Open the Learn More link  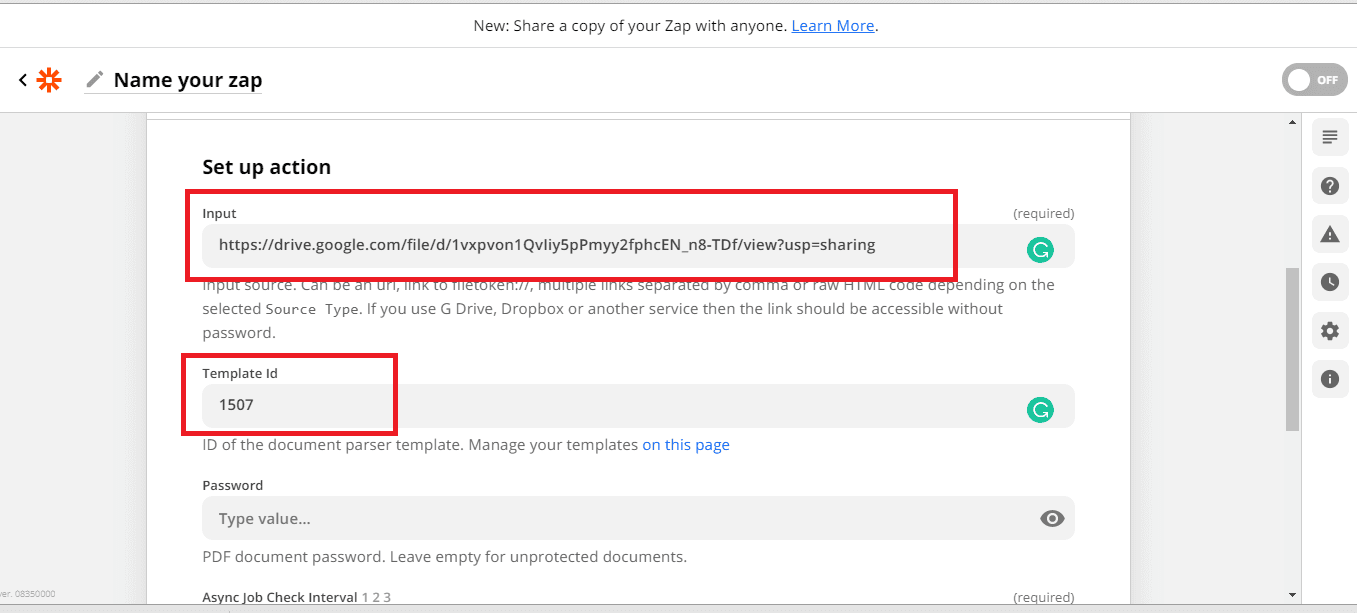(832, 25)
